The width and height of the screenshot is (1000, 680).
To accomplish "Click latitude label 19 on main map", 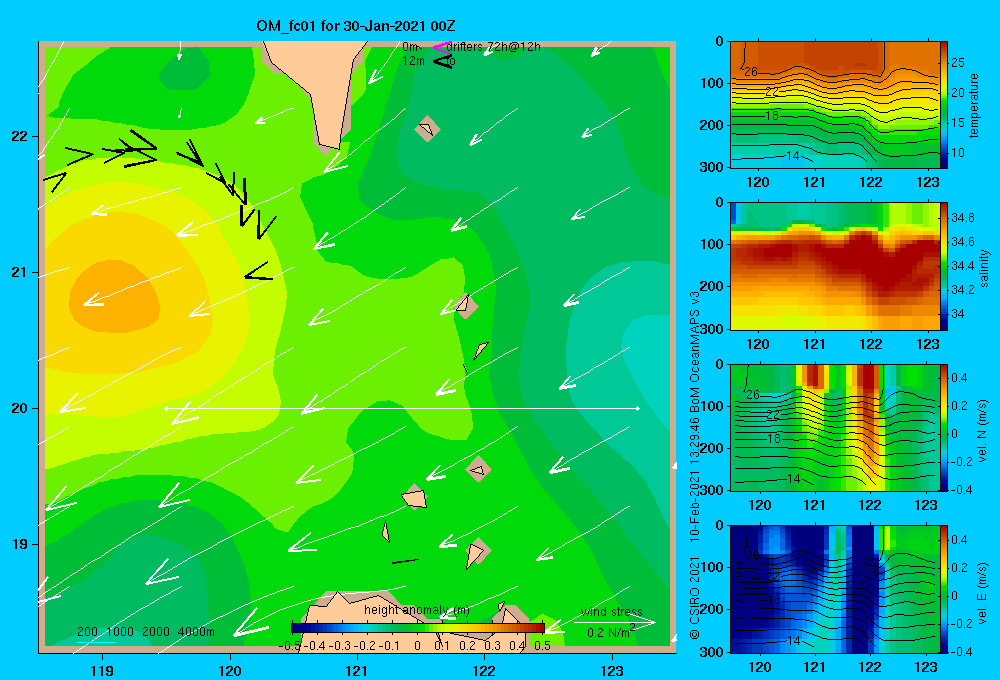I will tap(19, 544).
